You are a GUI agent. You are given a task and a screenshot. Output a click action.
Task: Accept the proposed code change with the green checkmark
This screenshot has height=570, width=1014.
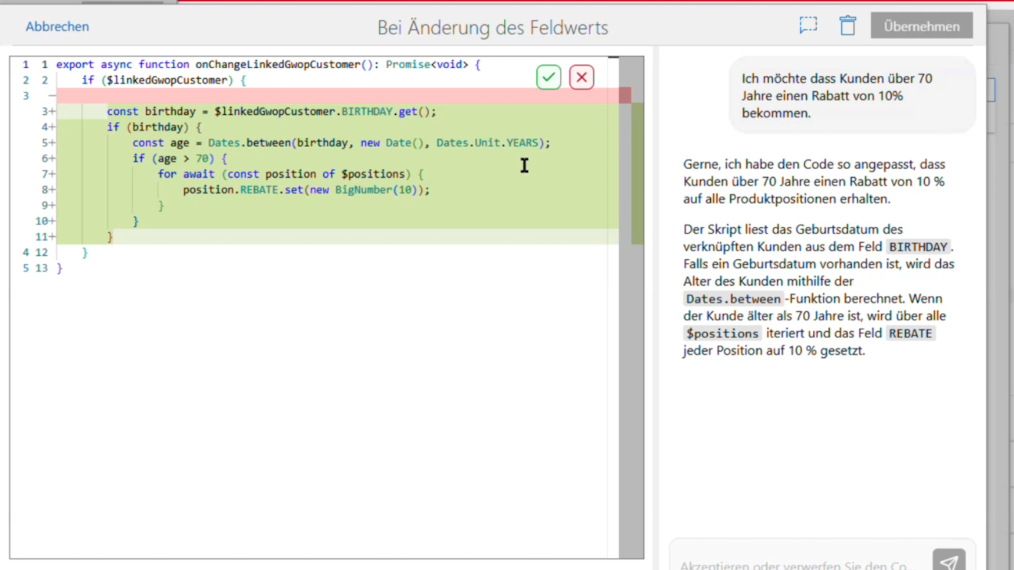click(x=548, y=77)
